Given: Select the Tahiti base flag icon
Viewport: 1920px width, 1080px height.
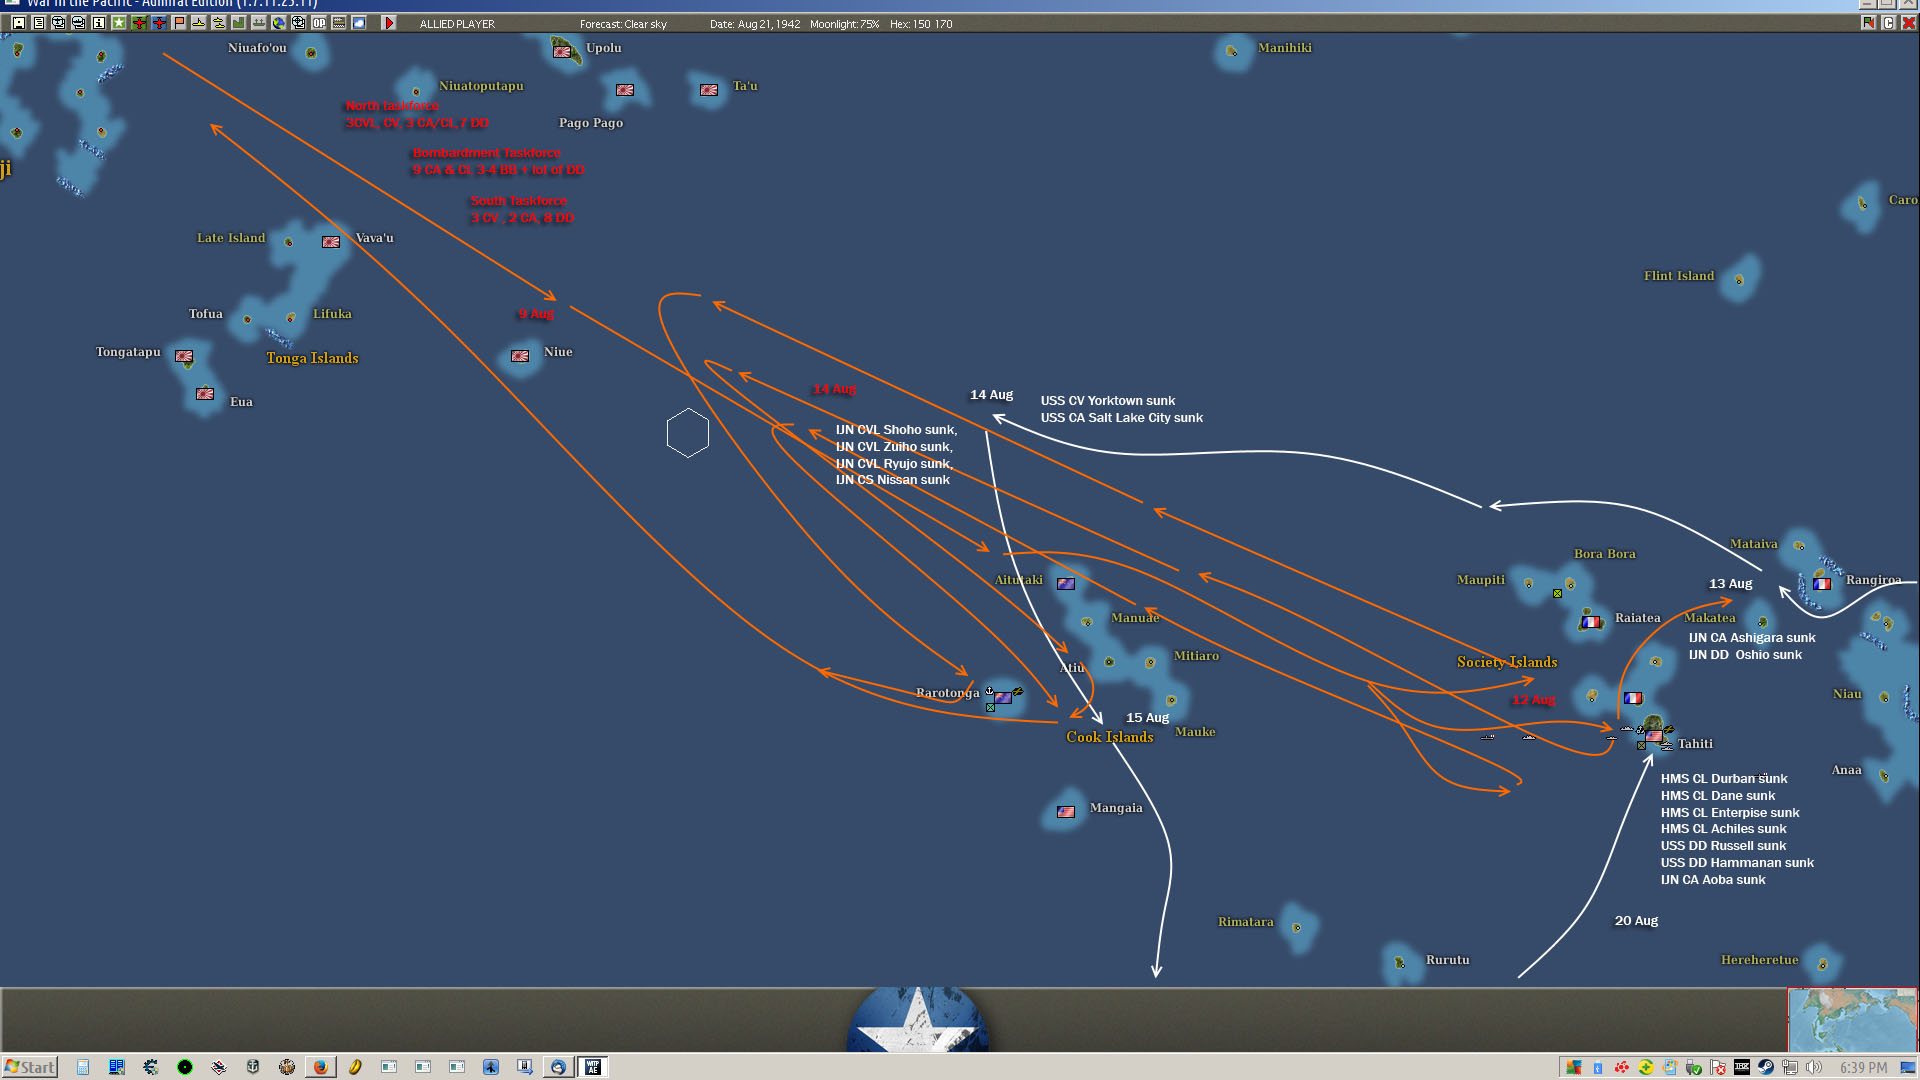Looking at the screenshot, I should click(1654, 736).
